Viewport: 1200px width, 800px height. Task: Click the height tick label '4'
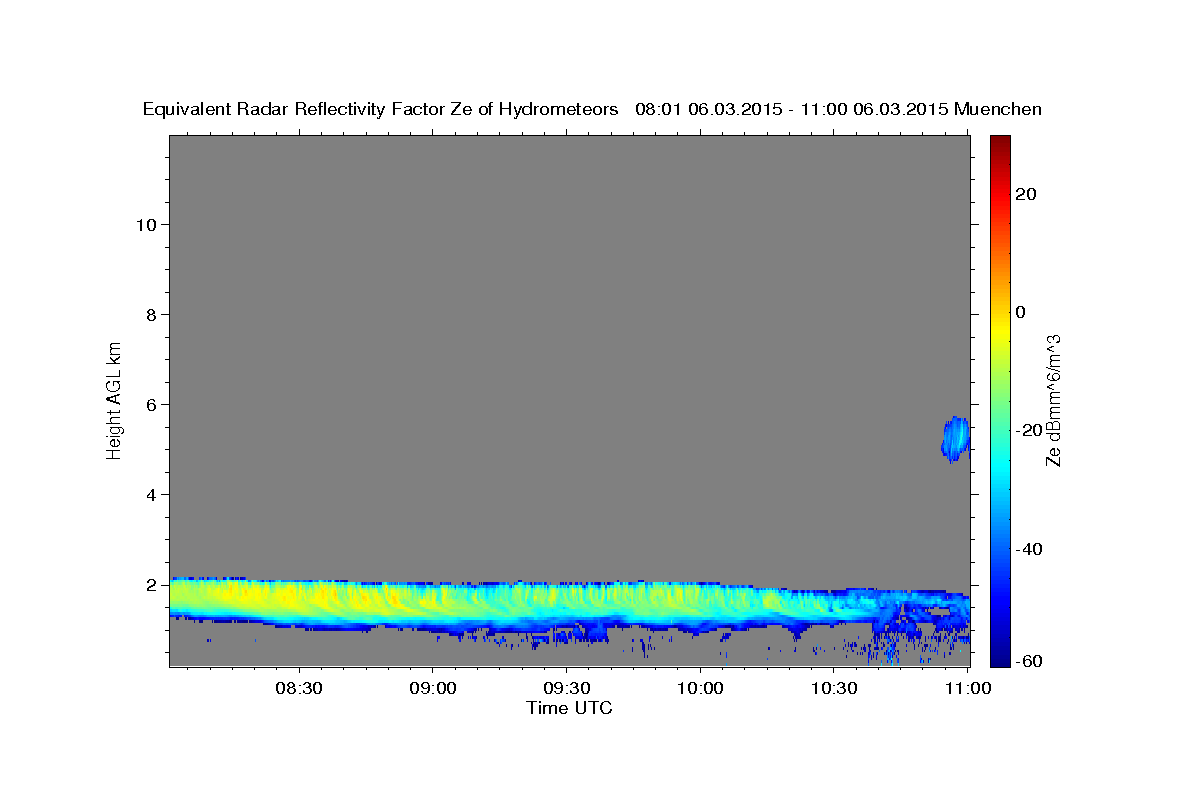(x=149, y=494)
